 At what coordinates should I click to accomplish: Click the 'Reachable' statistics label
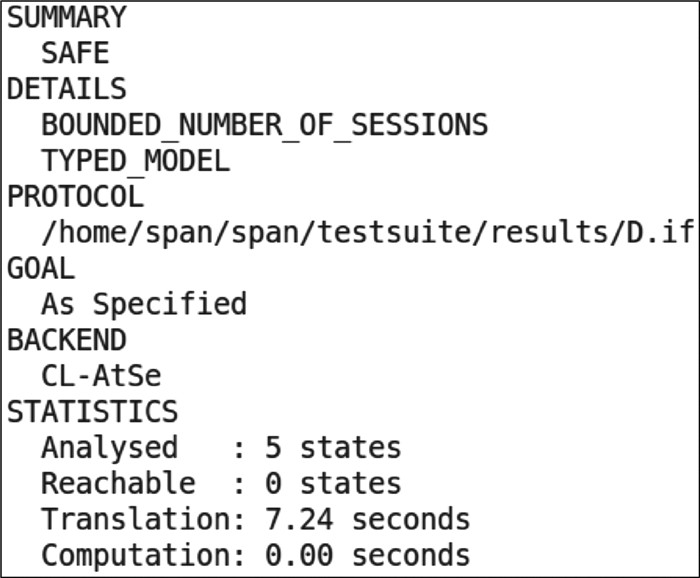(118, 483)
